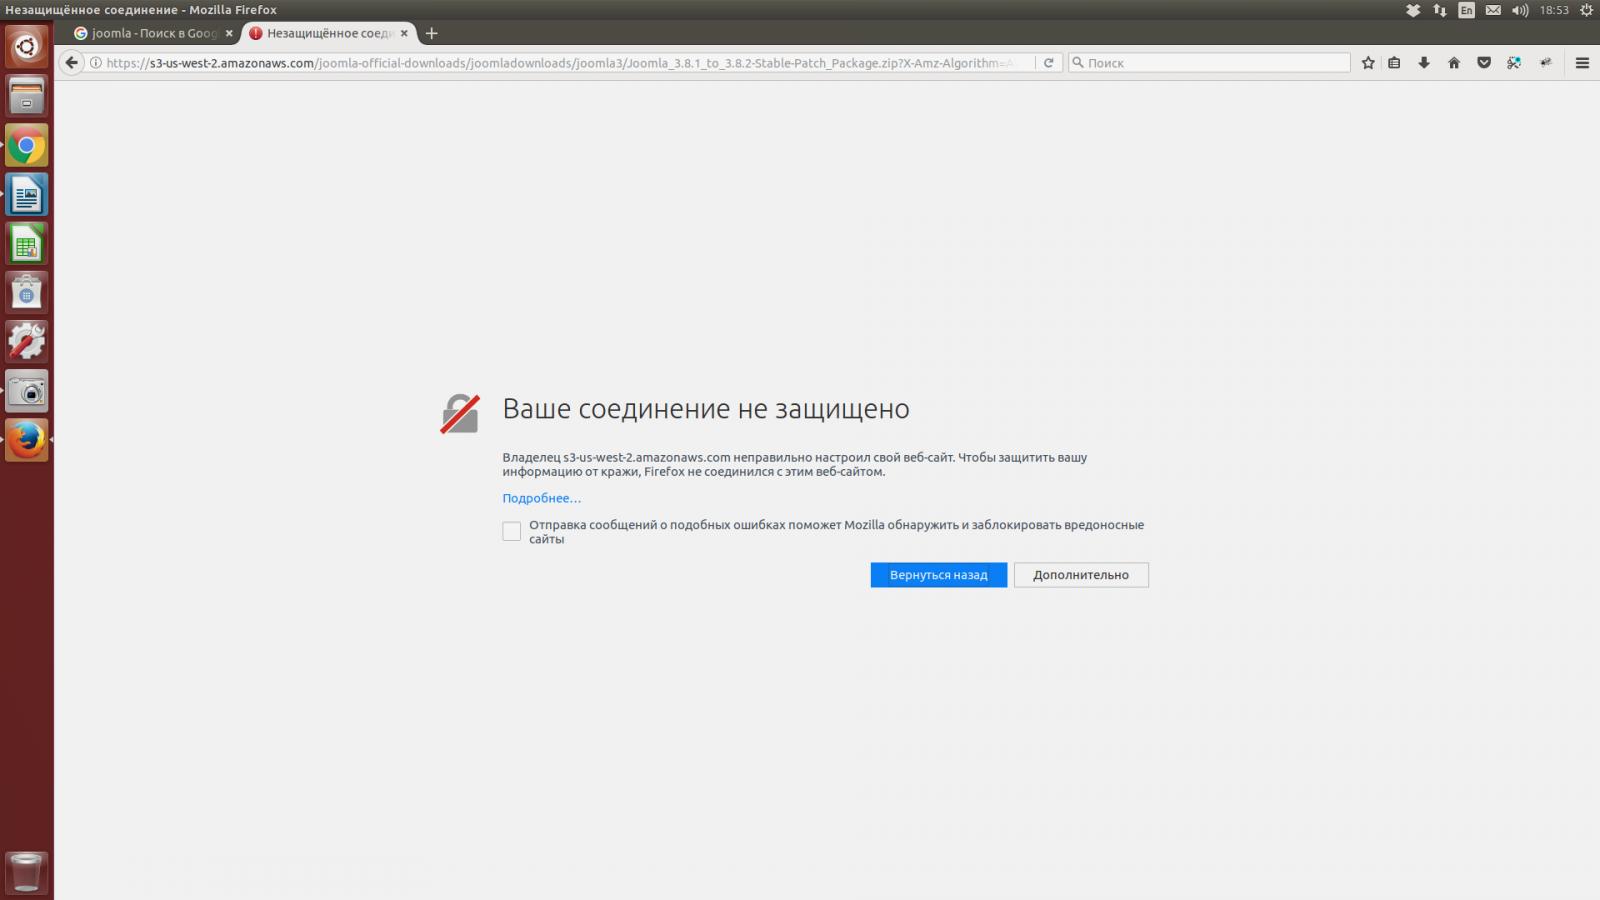Screen dimensions: 1600x900
Task: Click the 'Подробнее…' link
Action: tap(541, 498)
